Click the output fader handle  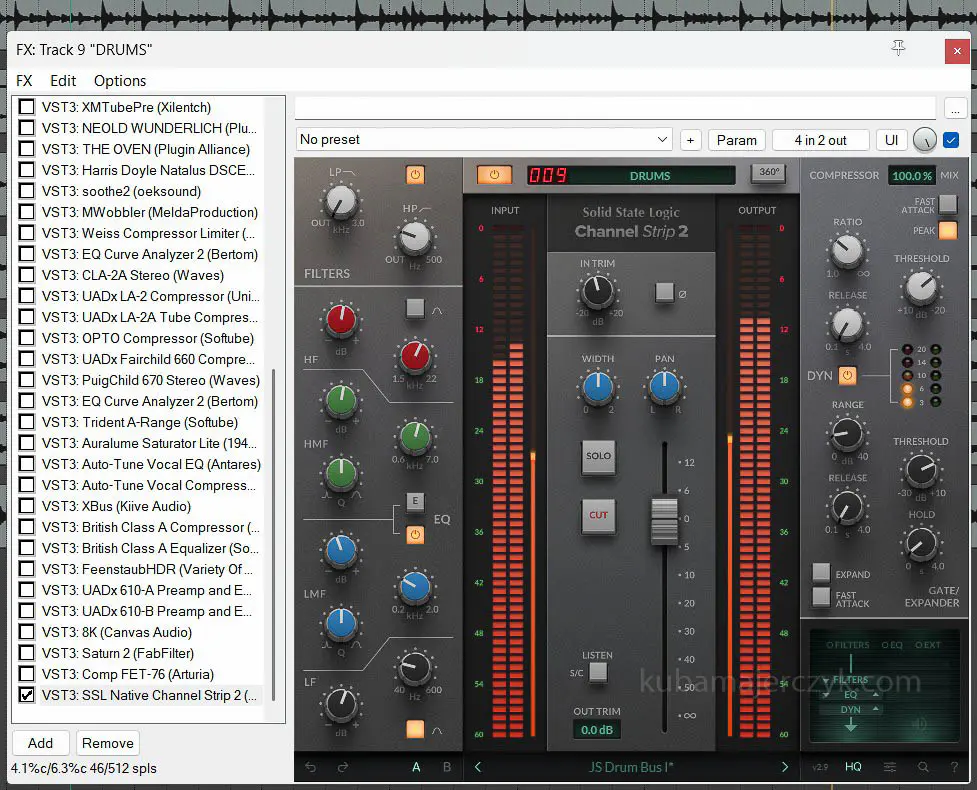click(x=664, y=520)
